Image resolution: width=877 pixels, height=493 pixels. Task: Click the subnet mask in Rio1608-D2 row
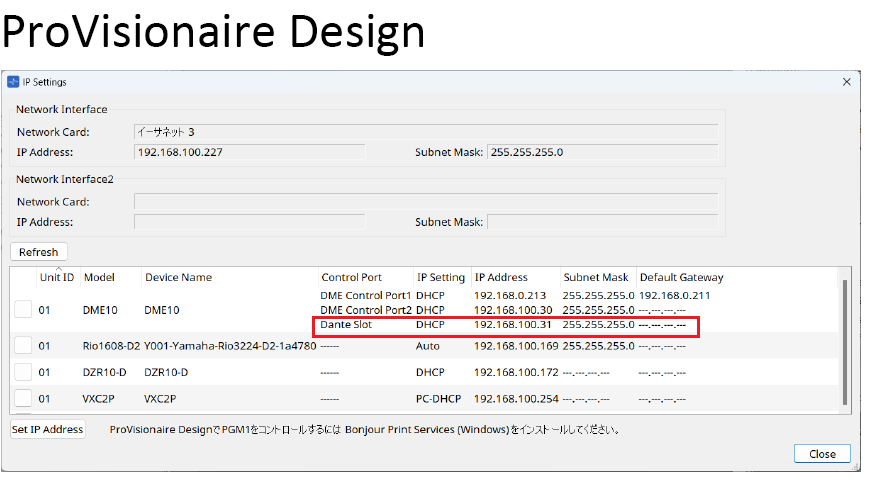pos(598,346)
